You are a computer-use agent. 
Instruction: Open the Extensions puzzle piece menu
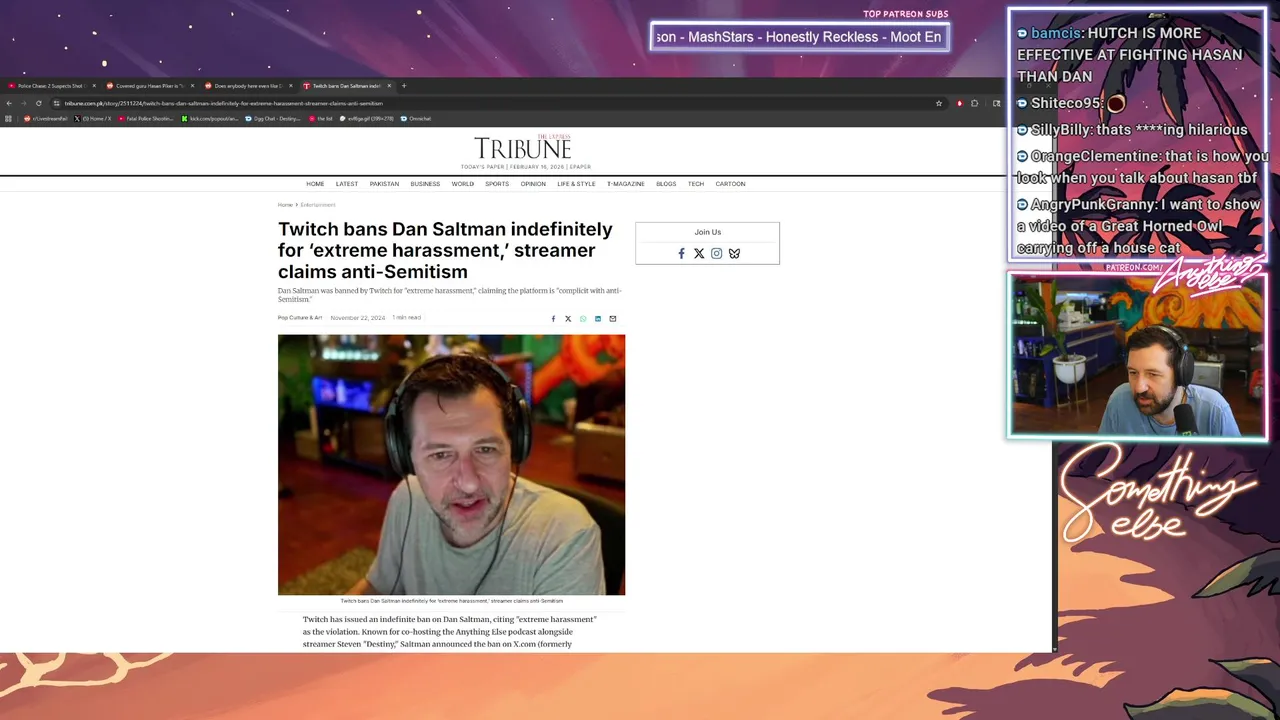coord(975,103)
